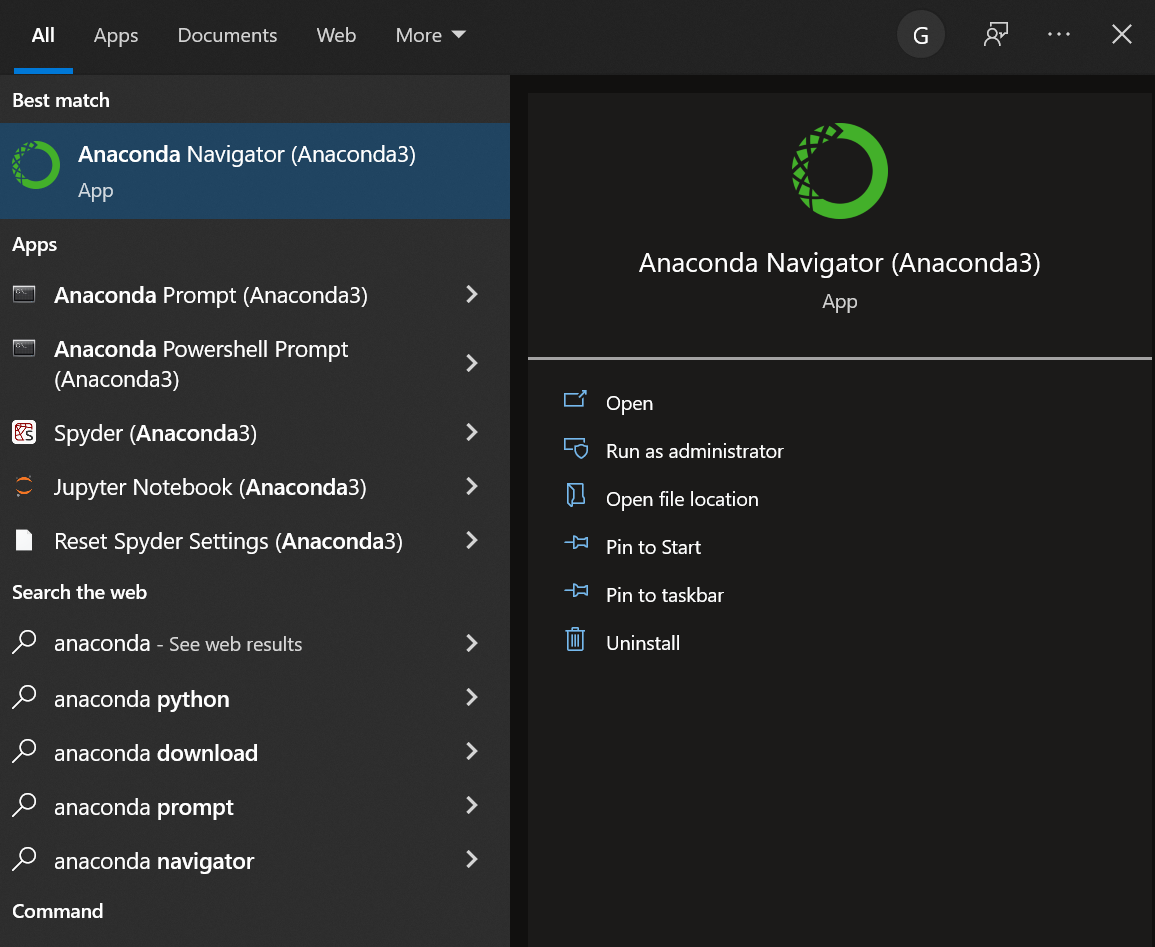Expand Reset Spyder Settings chevron
Viewport: 1155px width, 947px height.
point(472,541)
